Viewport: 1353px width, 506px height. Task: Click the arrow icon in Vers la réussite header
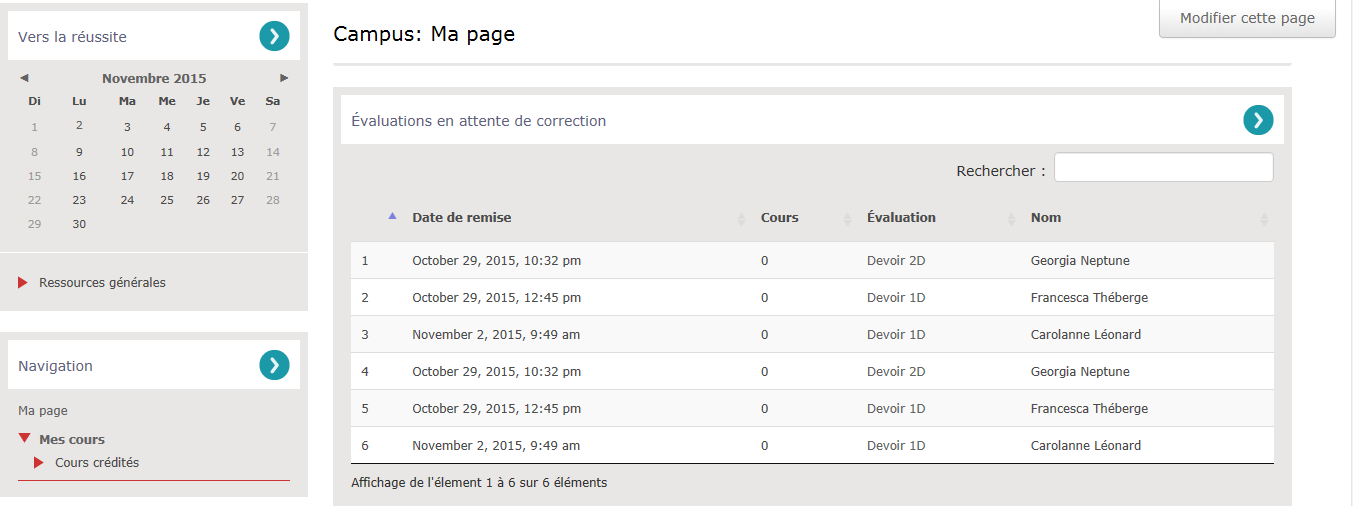pos(274,37)
